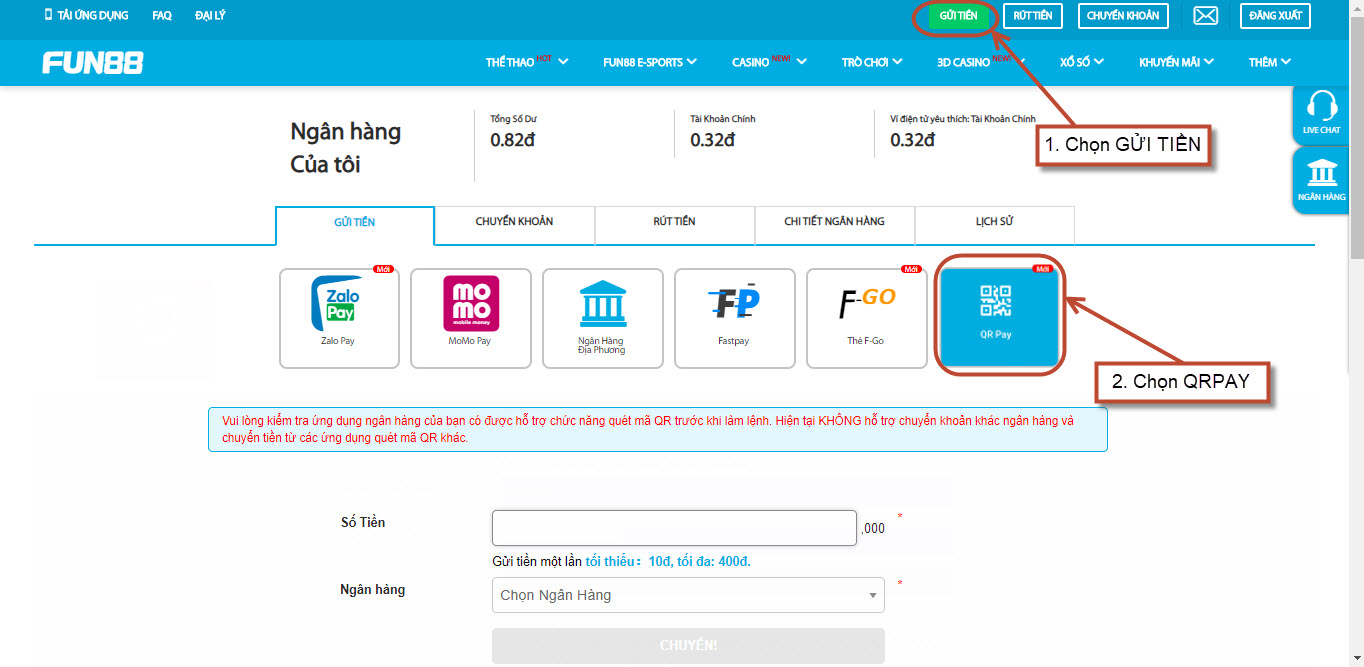
Task: Select MoMo Pay payment method
Action: click(x=470, y=318)
